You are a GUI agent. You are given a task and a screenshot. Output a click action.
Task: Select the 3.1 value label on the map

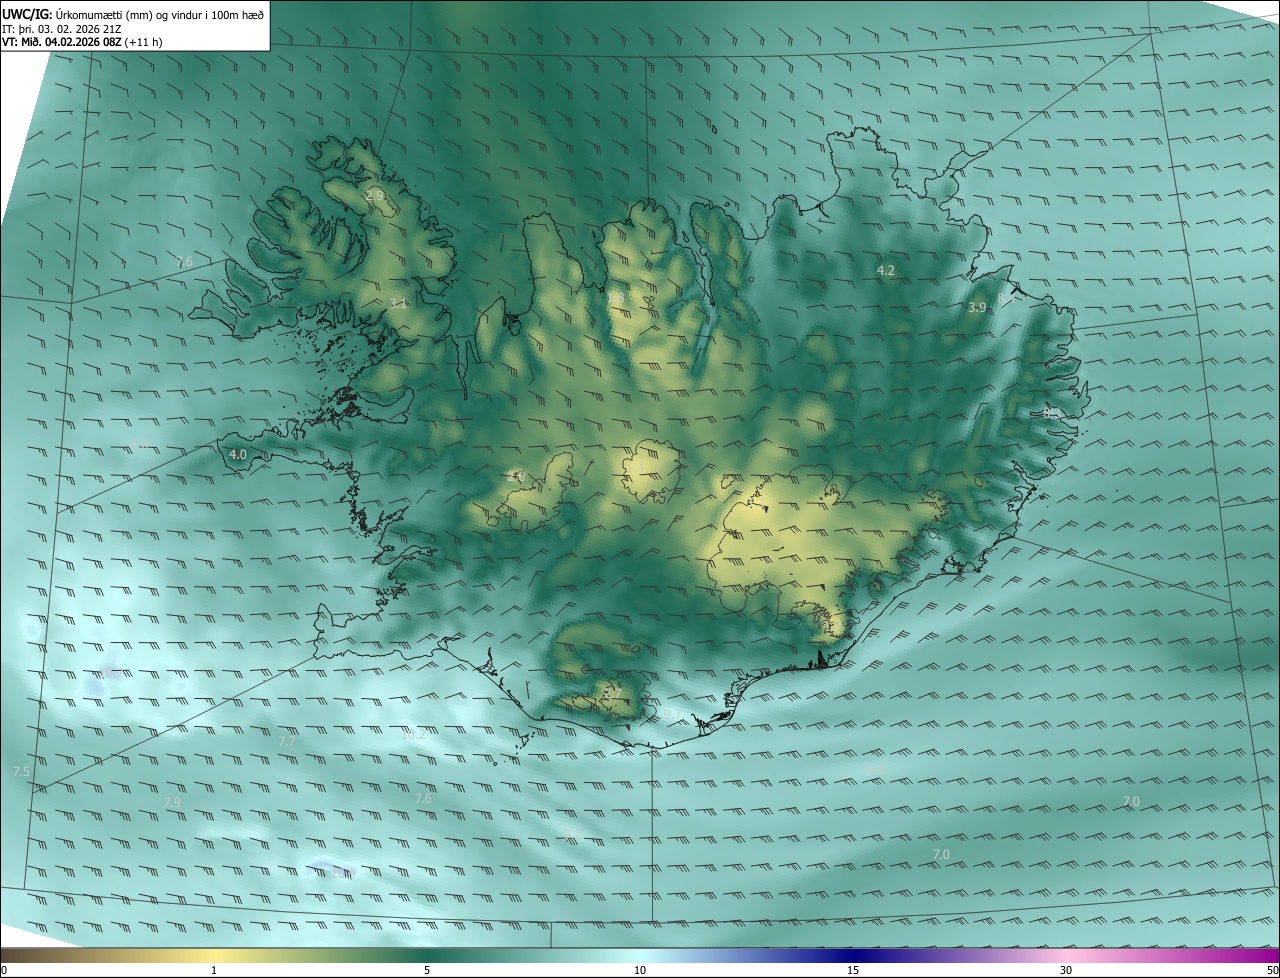[x=398, y=303]
